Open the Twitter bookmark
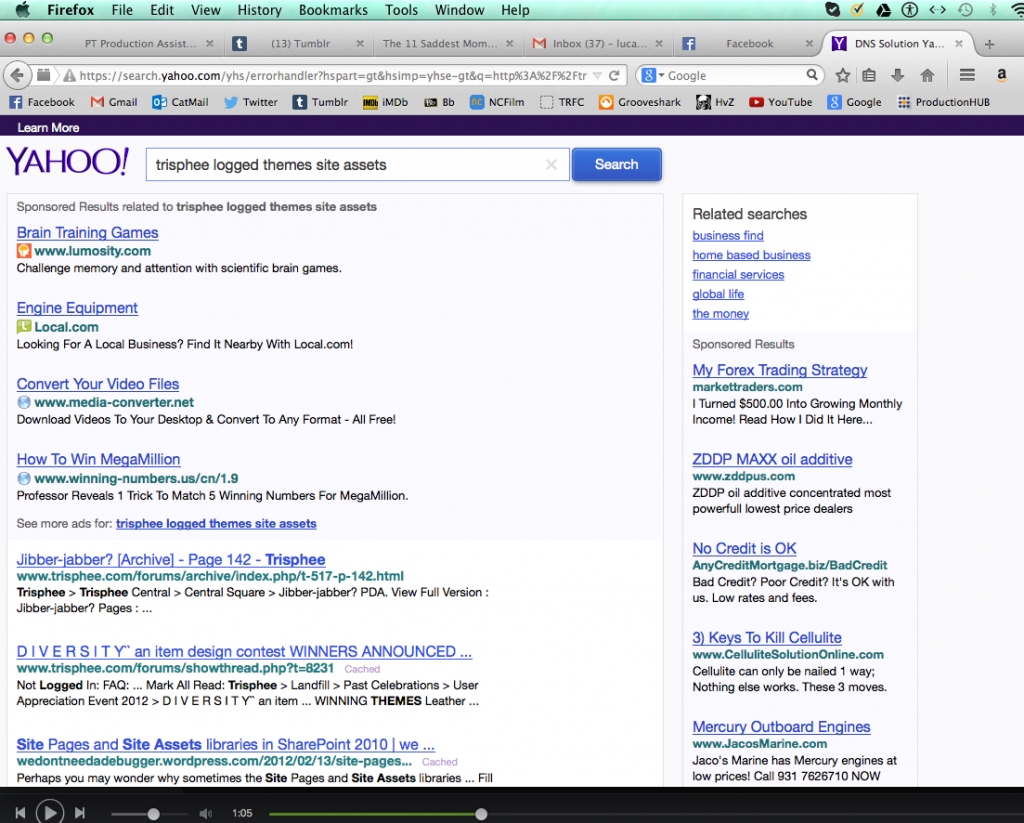Screen dimensions: 1024x823 pos(251,102)
